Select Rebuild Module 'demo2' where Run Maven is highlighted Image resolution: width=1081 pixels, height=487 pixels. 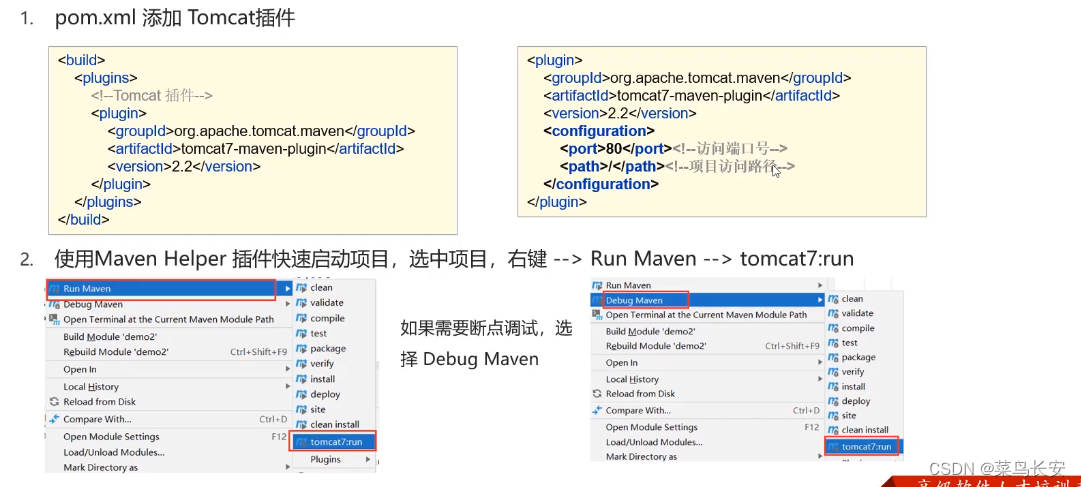116,352
